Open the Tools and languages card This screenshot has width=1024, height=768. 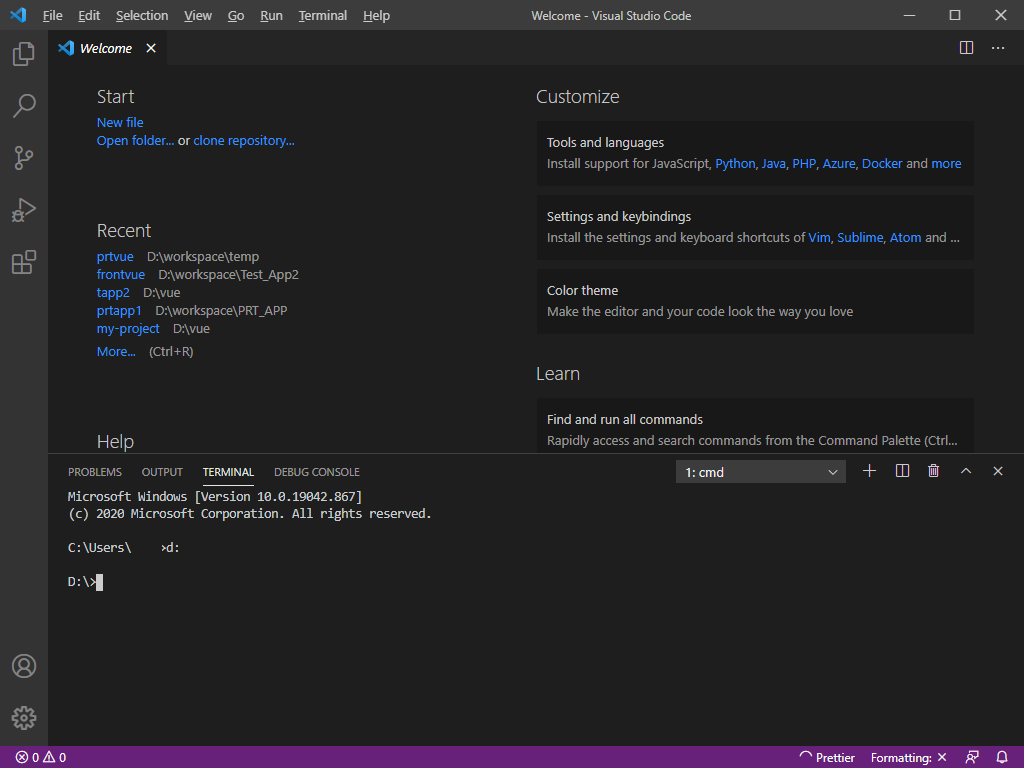(755, 153)
